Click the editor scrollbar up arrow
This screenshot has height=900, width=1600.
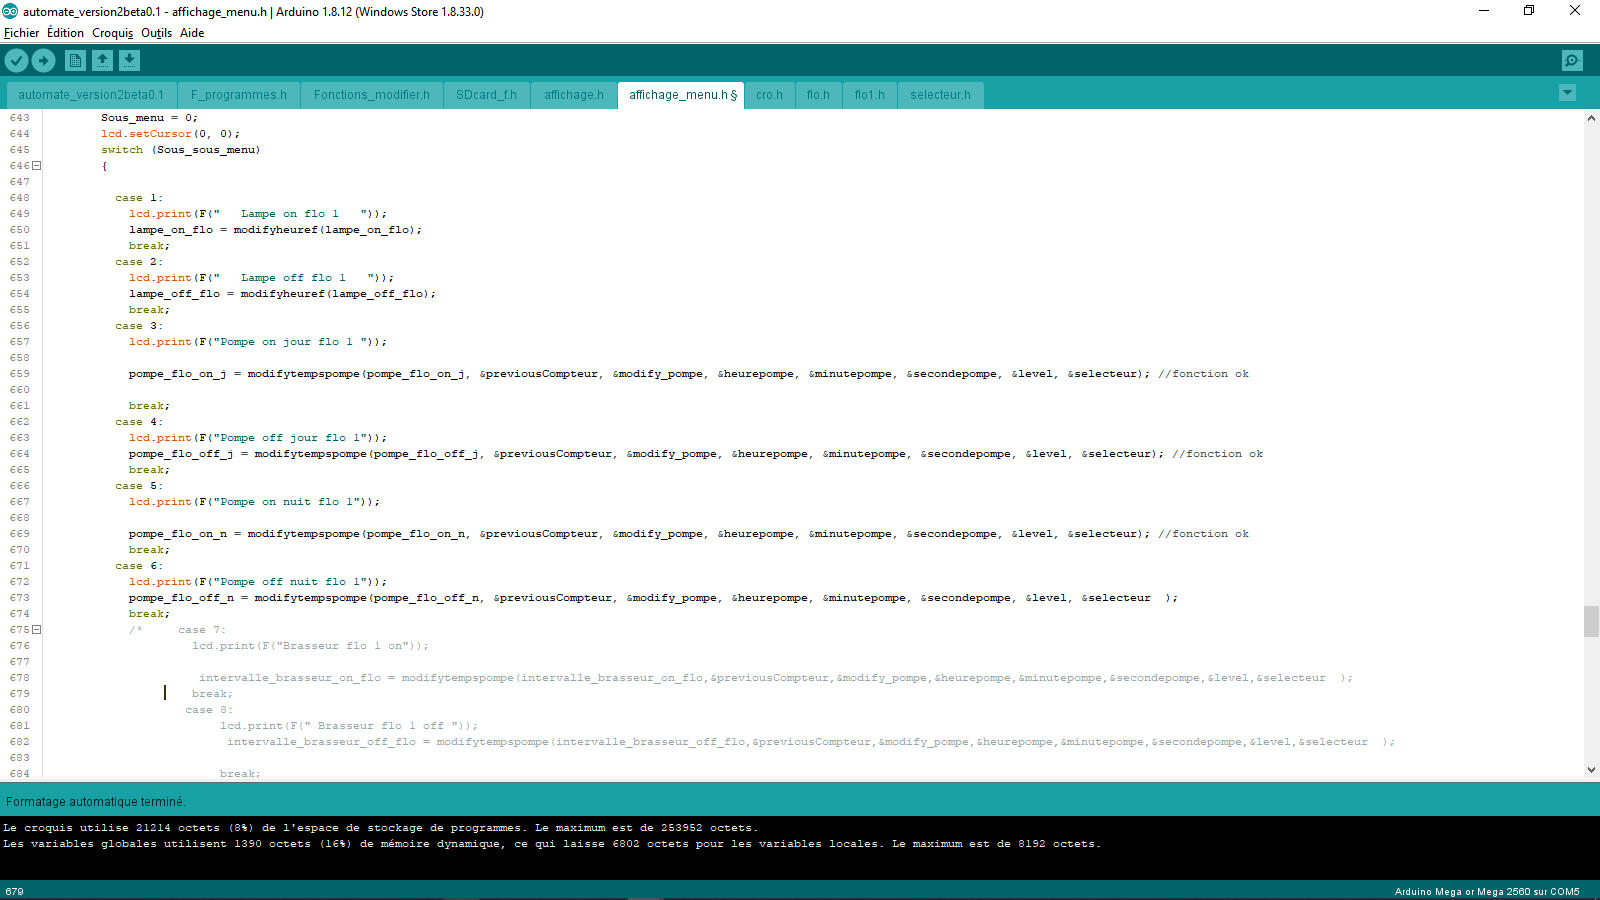(x=1591, y=118)
